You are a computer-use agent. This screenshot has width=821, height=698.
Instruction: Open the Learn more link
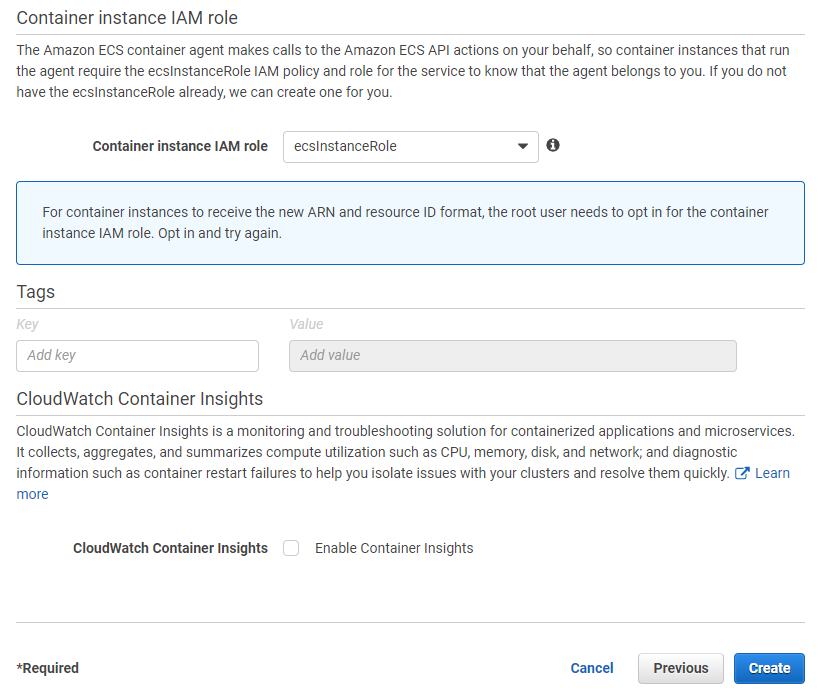772,473
